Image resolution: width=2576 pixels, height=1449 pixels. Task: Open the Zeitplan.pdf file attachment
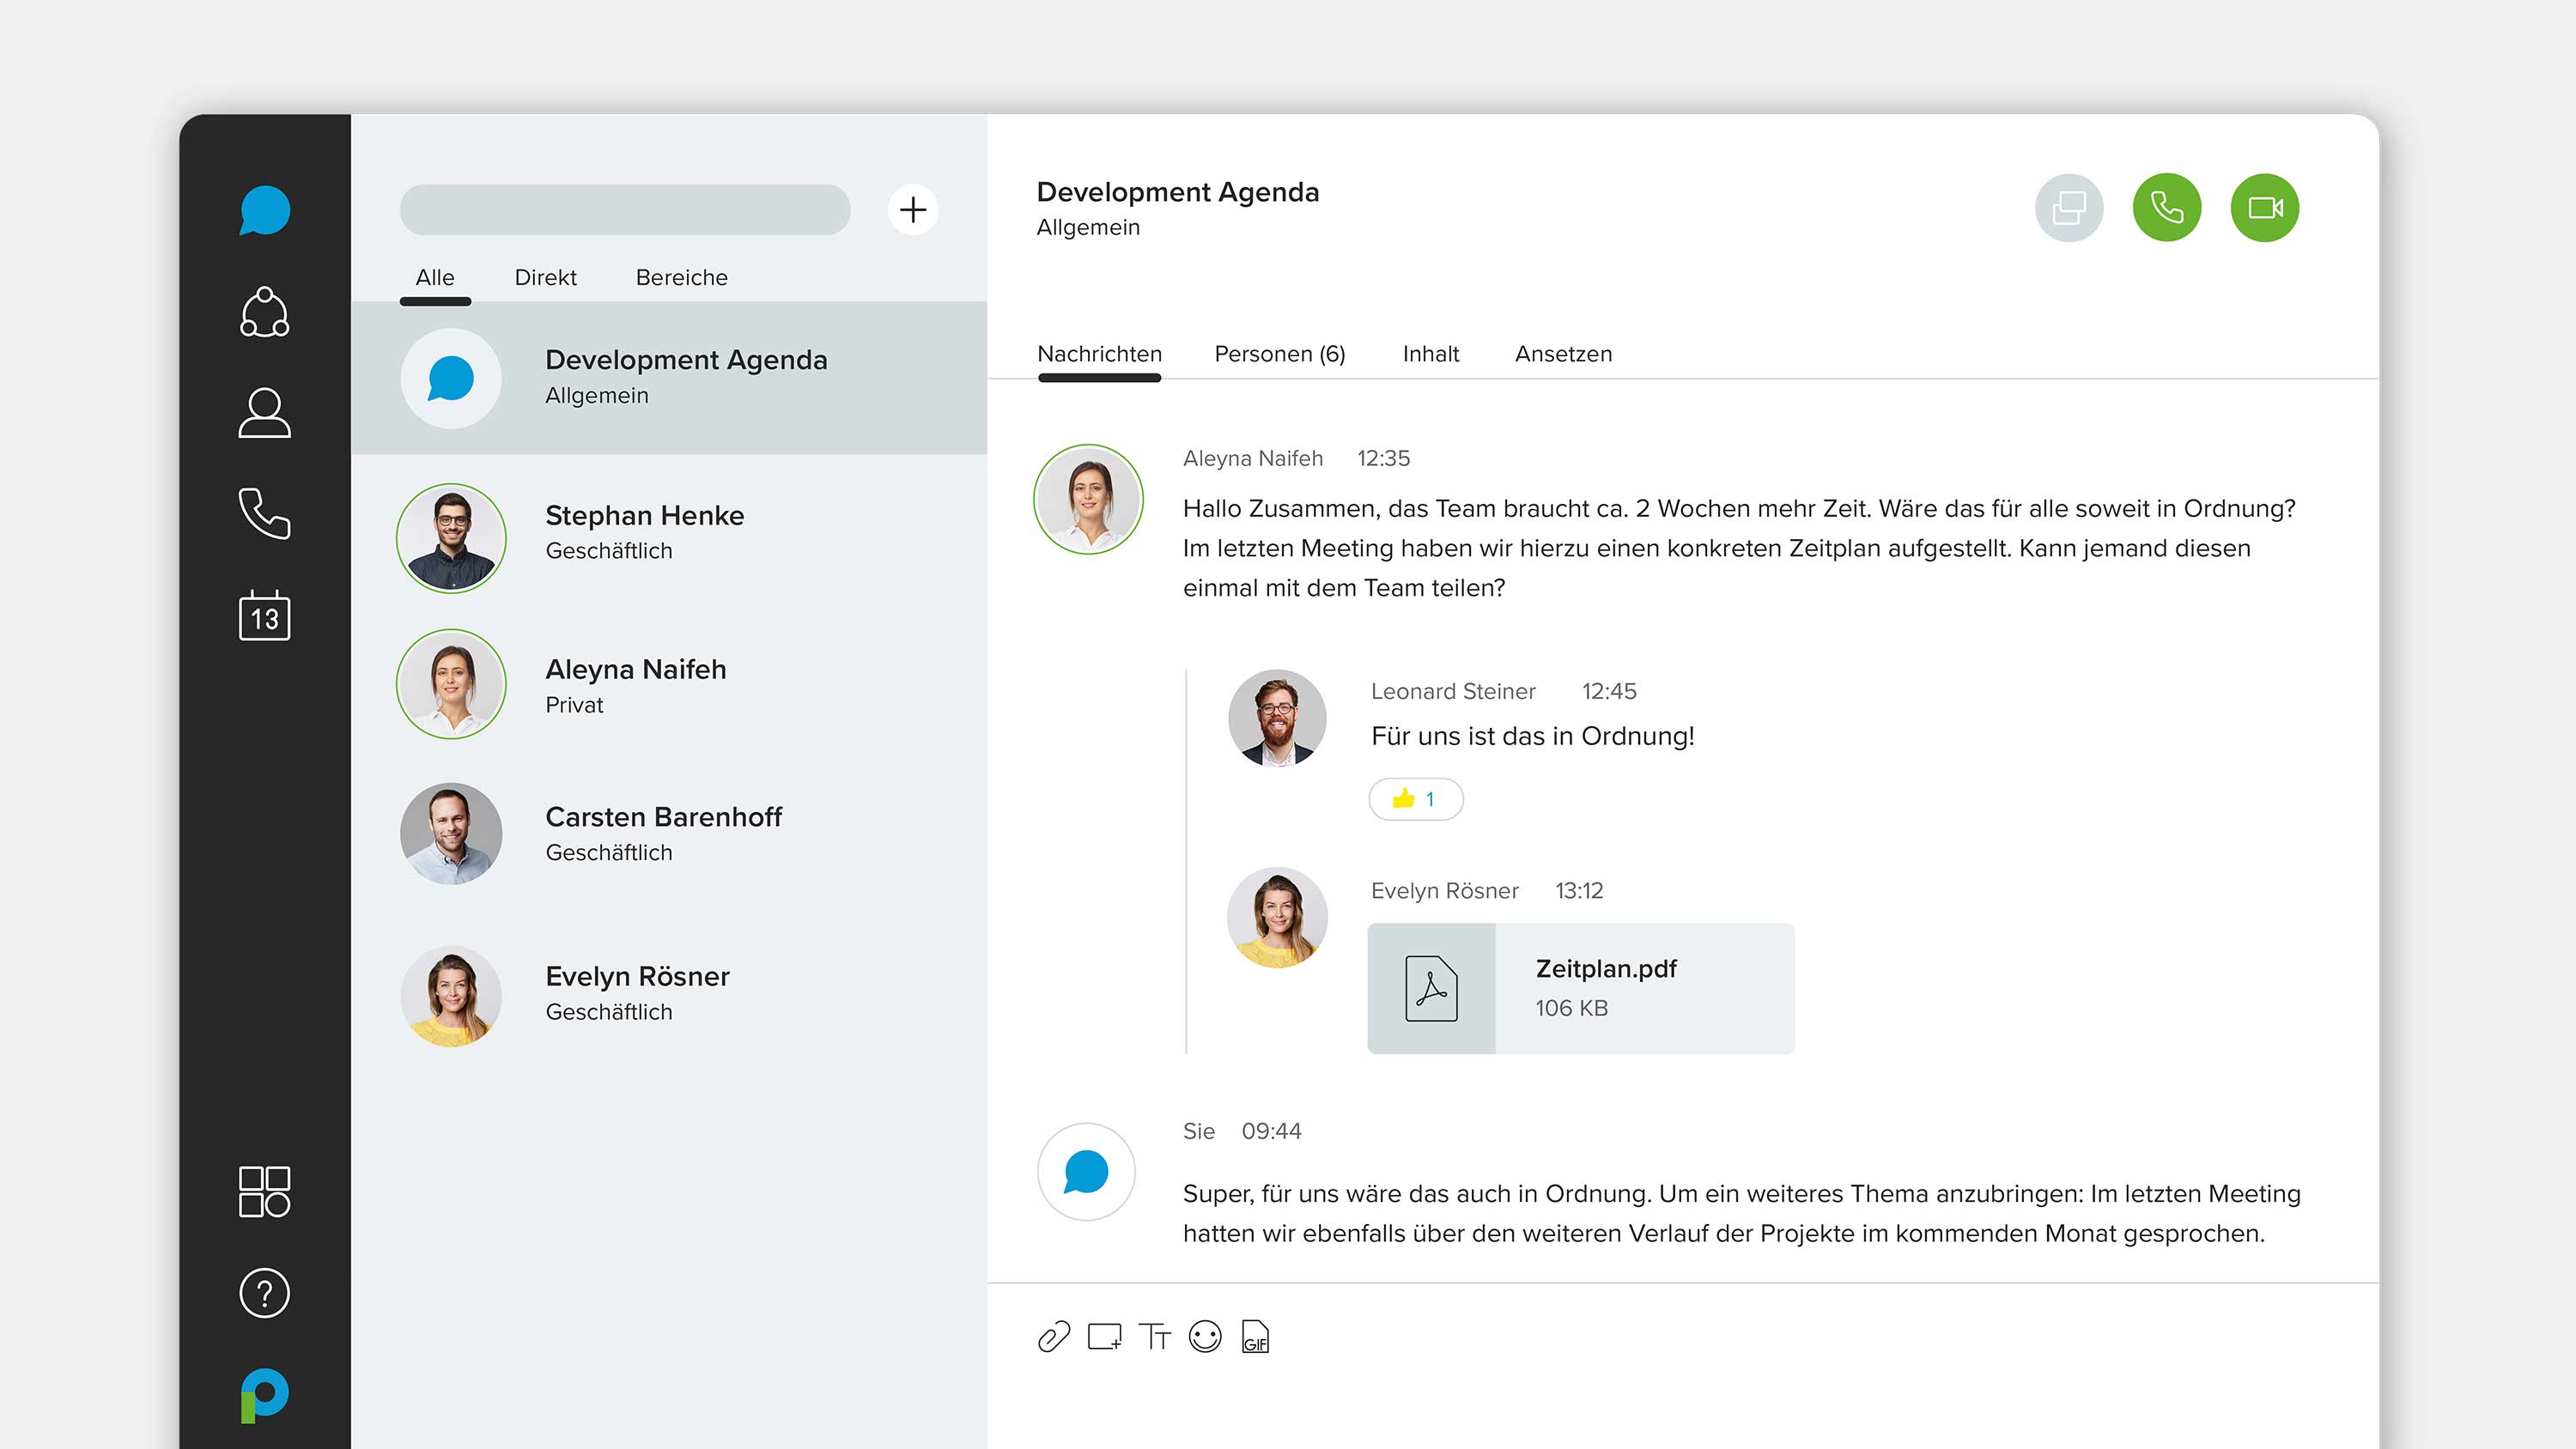click(x=1580, y=988)
